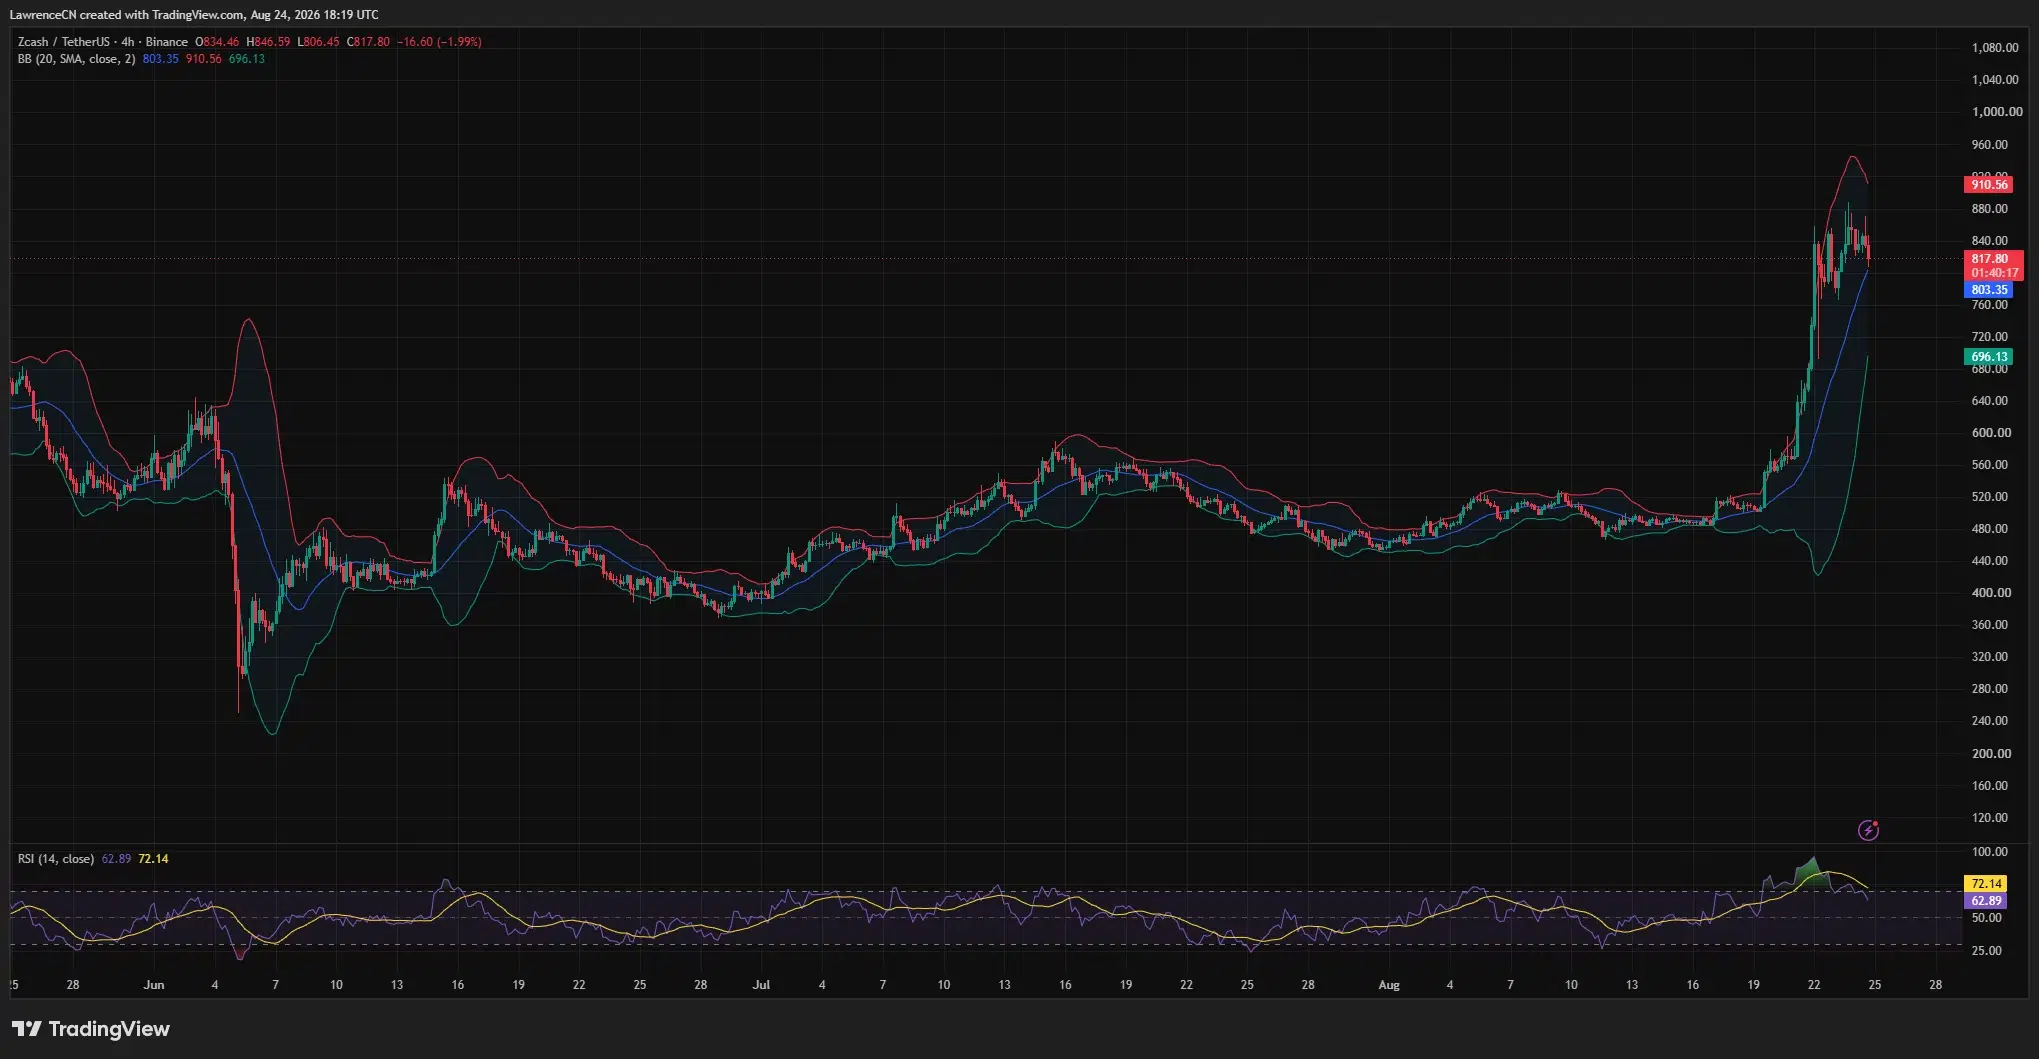Click the purple lightning bolt icon
The width and height of the screenshot is (2039, 1059).
coord(1868,830)
